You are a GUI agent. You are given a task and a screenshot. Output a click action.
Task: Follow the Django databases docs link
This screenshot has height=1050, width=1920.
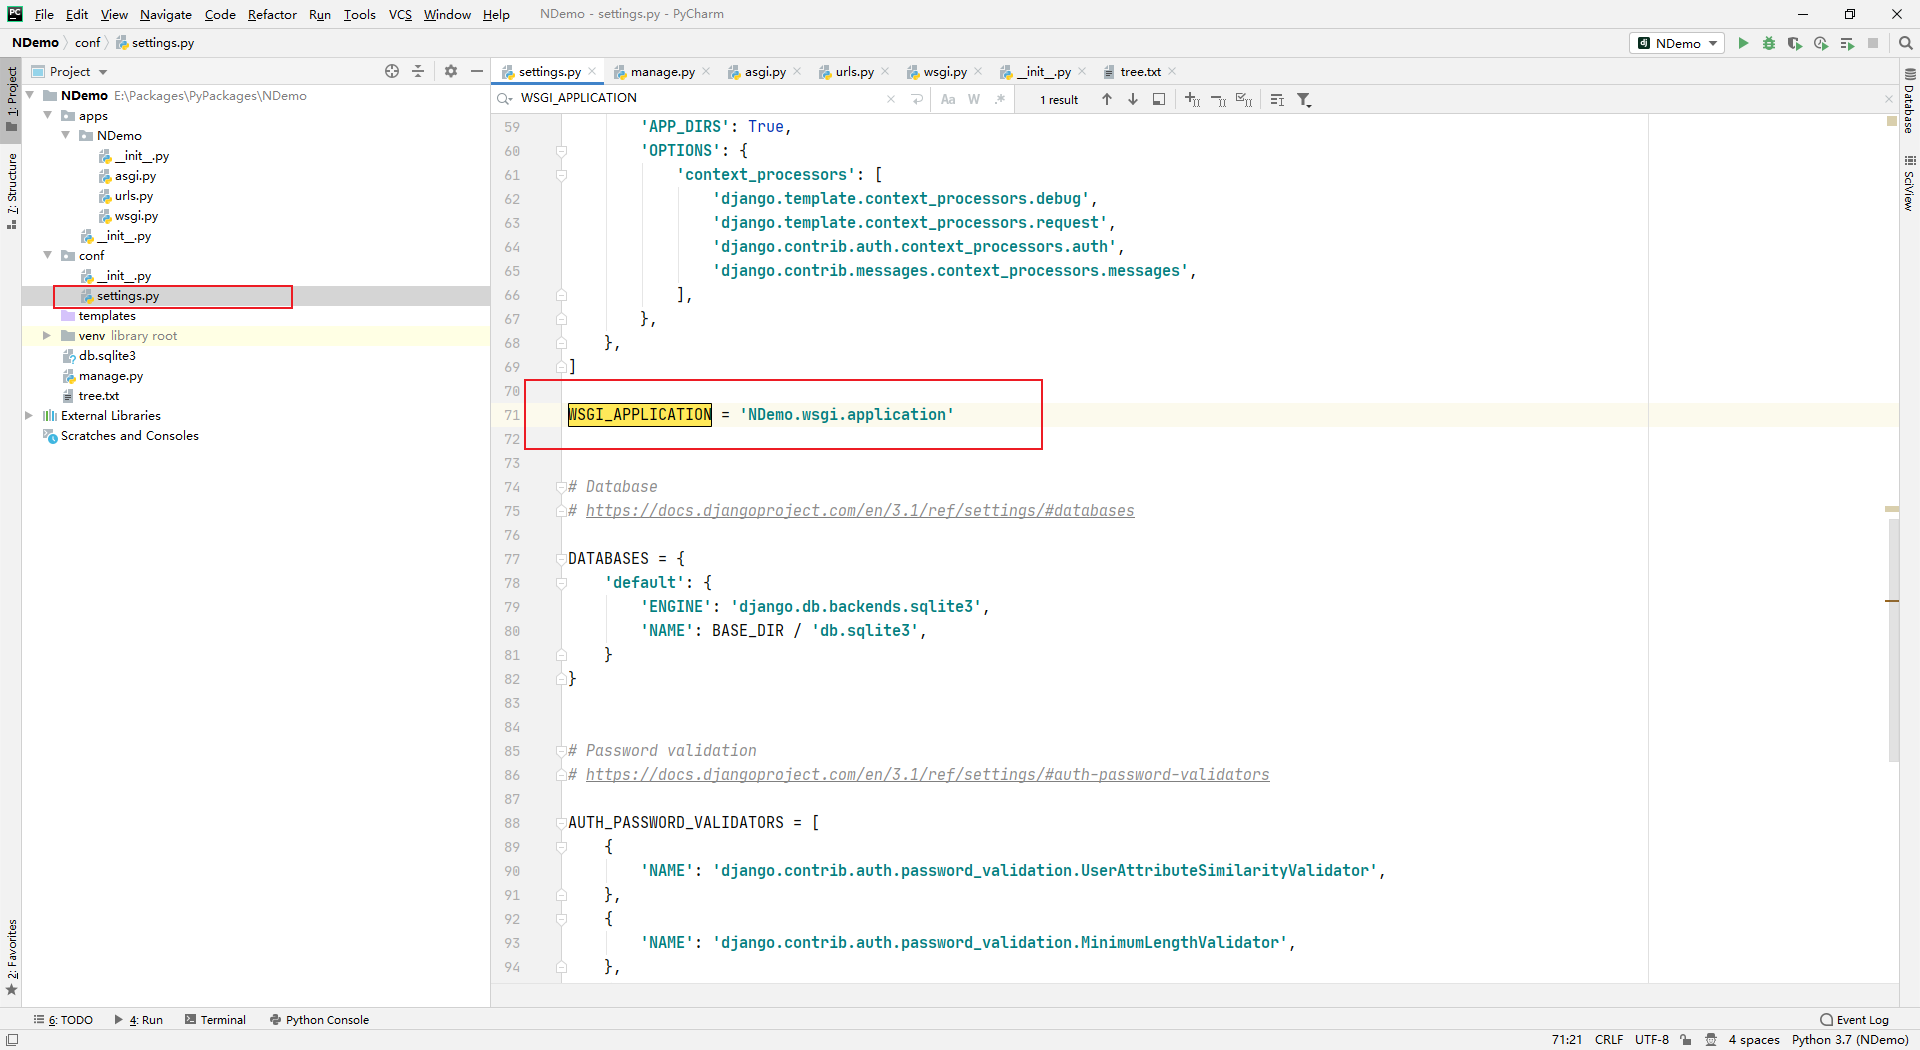[859, 511]
